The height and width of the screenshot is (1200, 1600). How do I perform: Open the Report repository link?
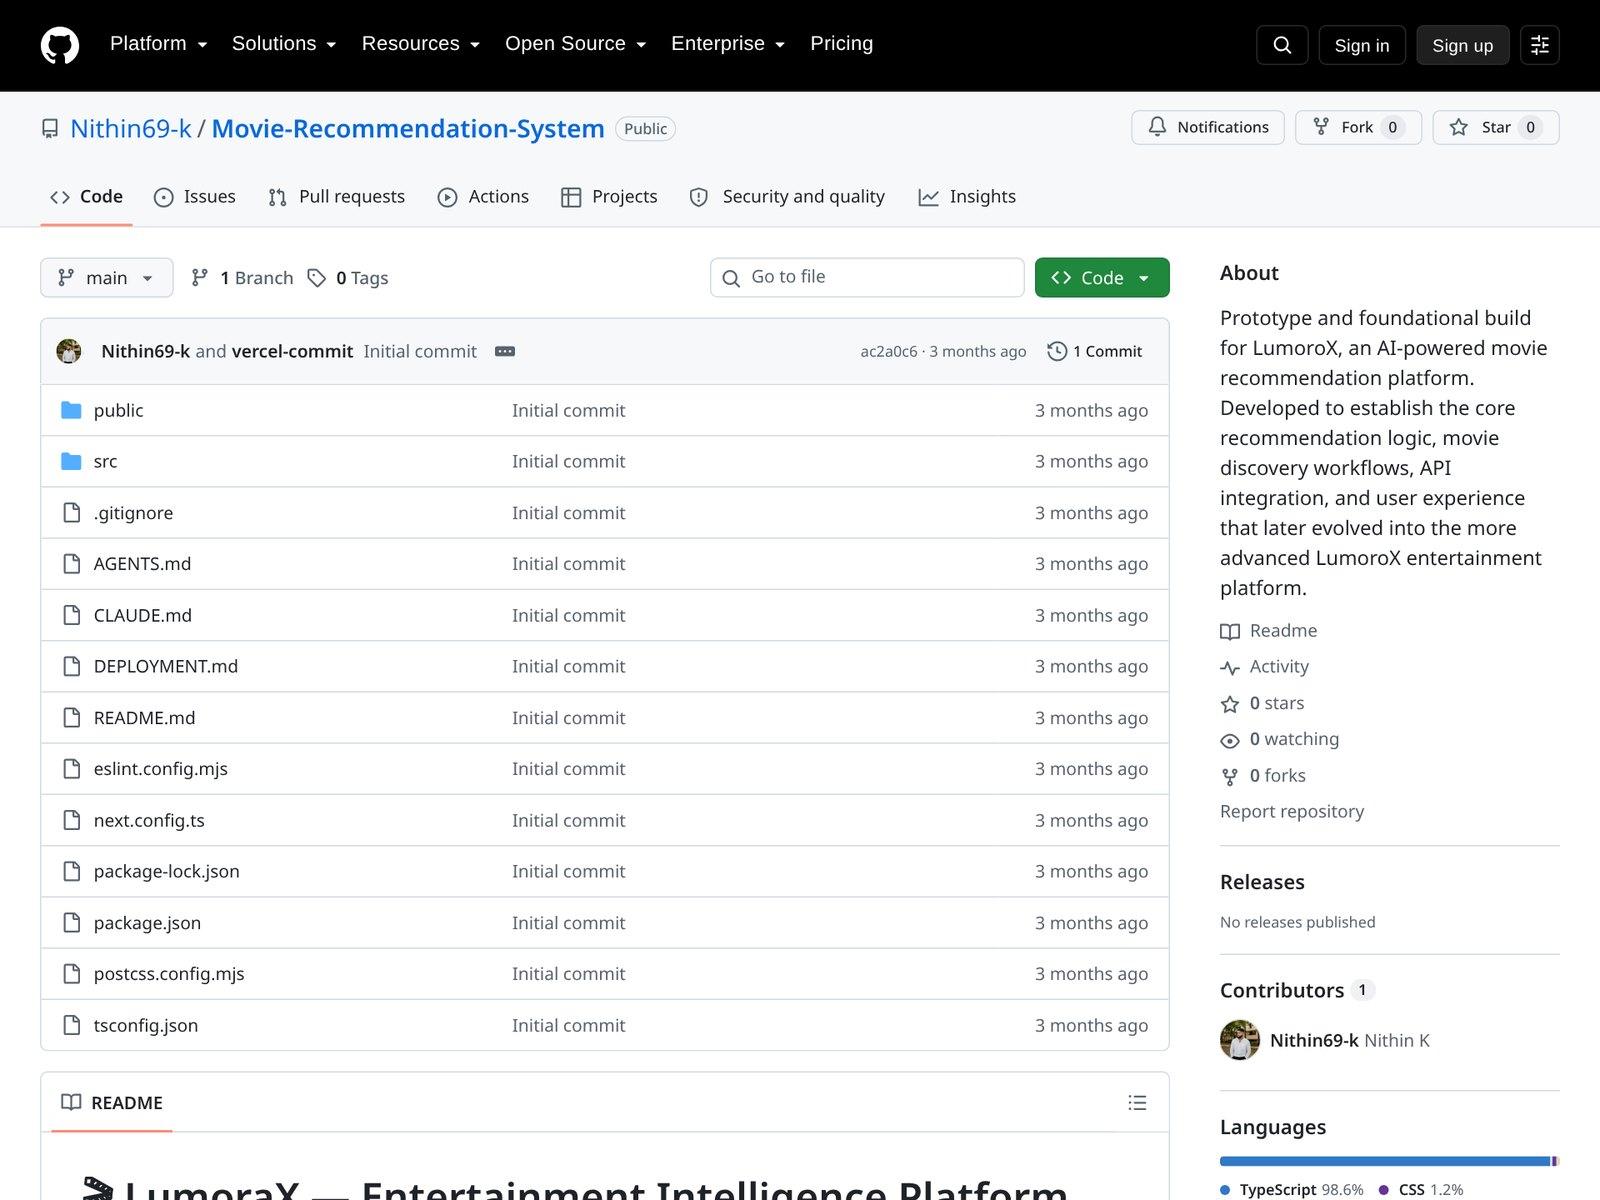[x=1292, y=811]
